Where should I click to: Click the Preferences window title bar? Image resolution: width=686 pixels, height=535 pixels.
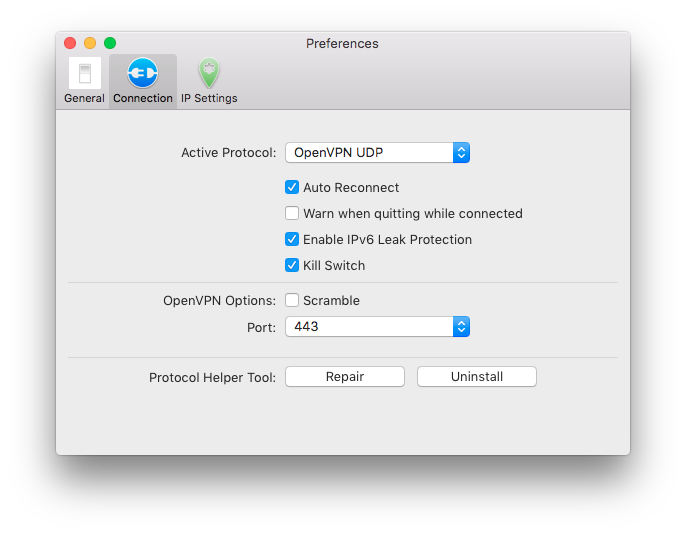click(x=342, y=43)
